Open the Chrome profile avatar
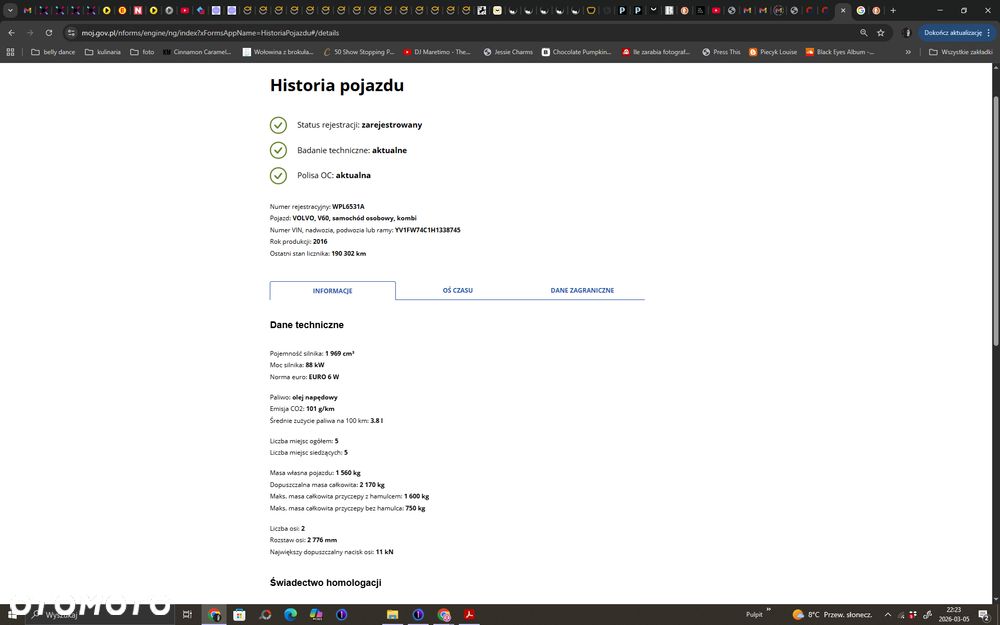The width and height of the screenshot is (1000, 625). click(x=906, y=33)
